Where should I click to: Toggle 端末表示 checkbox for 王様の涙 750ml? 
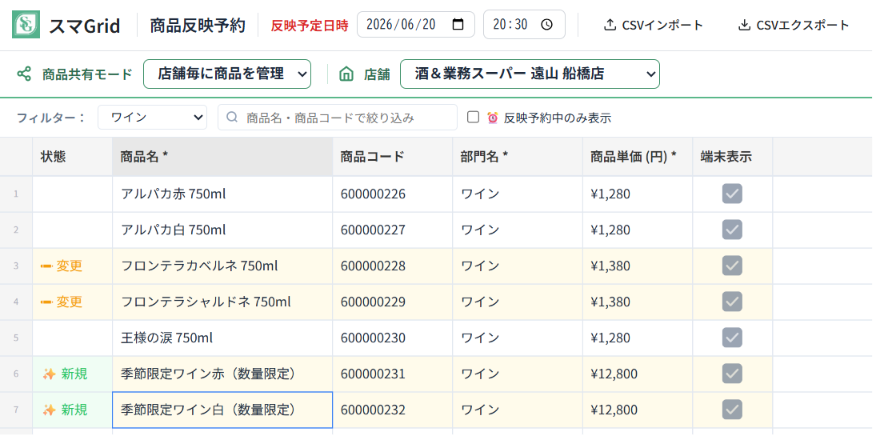pyautogui.click(x=732, y=338)
